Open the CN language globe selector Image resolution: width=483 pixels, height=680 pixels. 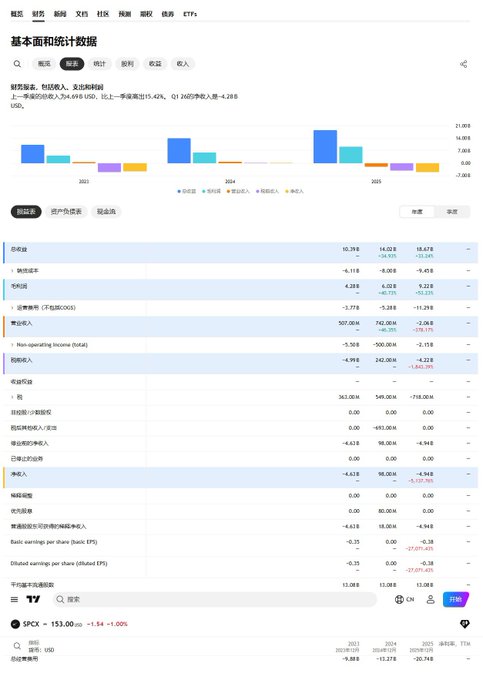click(405, 599)
